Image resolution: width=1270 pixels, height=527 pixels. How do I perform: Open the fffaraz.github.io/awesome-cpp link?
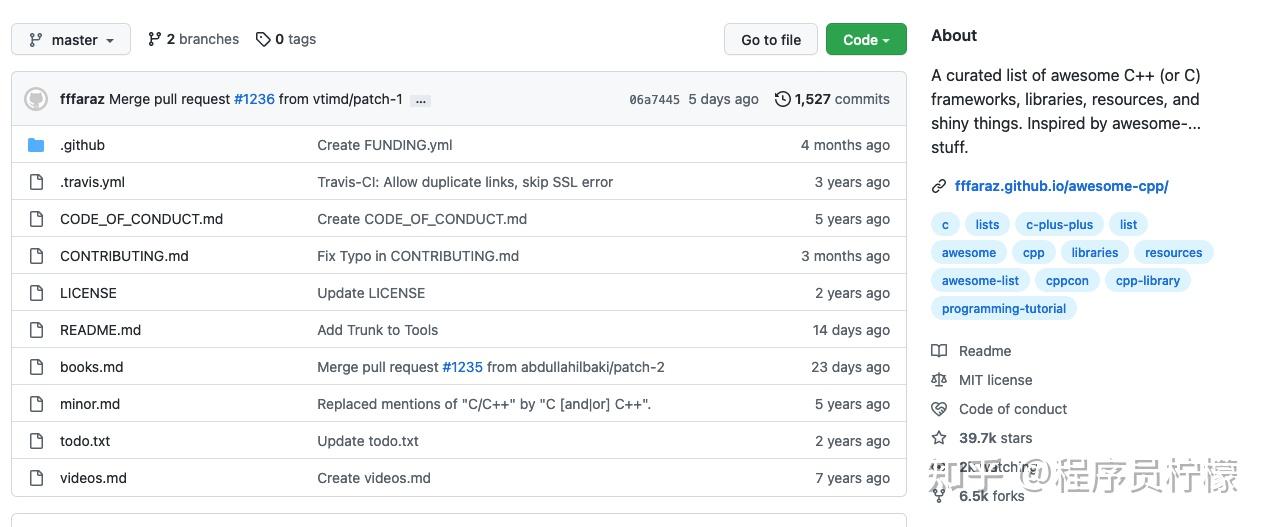coord(1062,186)
